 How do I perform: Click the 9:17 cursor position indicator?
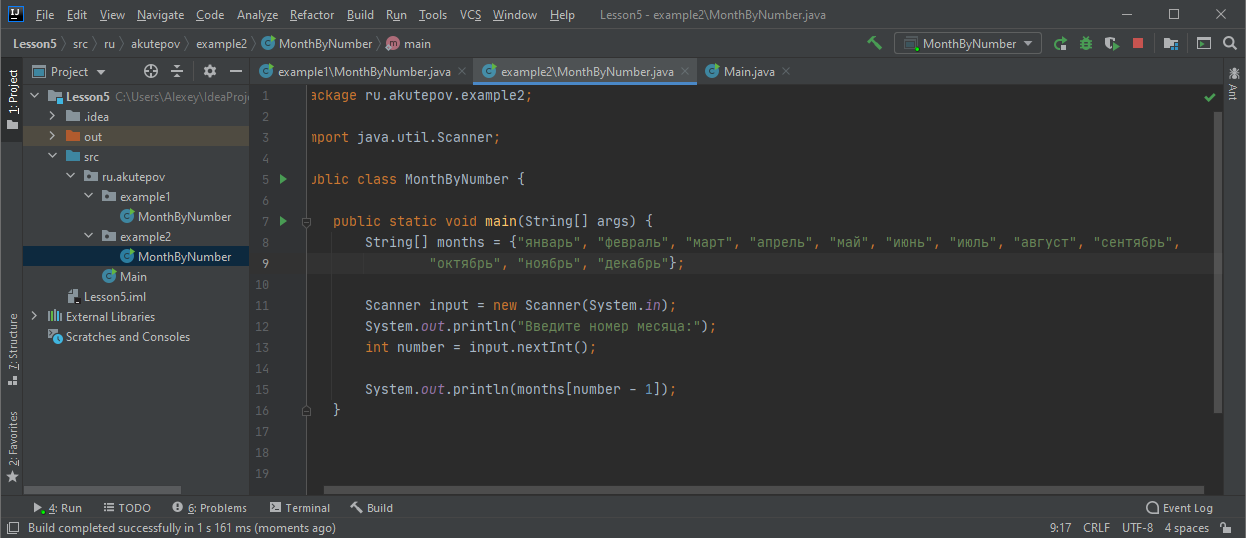click(1060, 528)
